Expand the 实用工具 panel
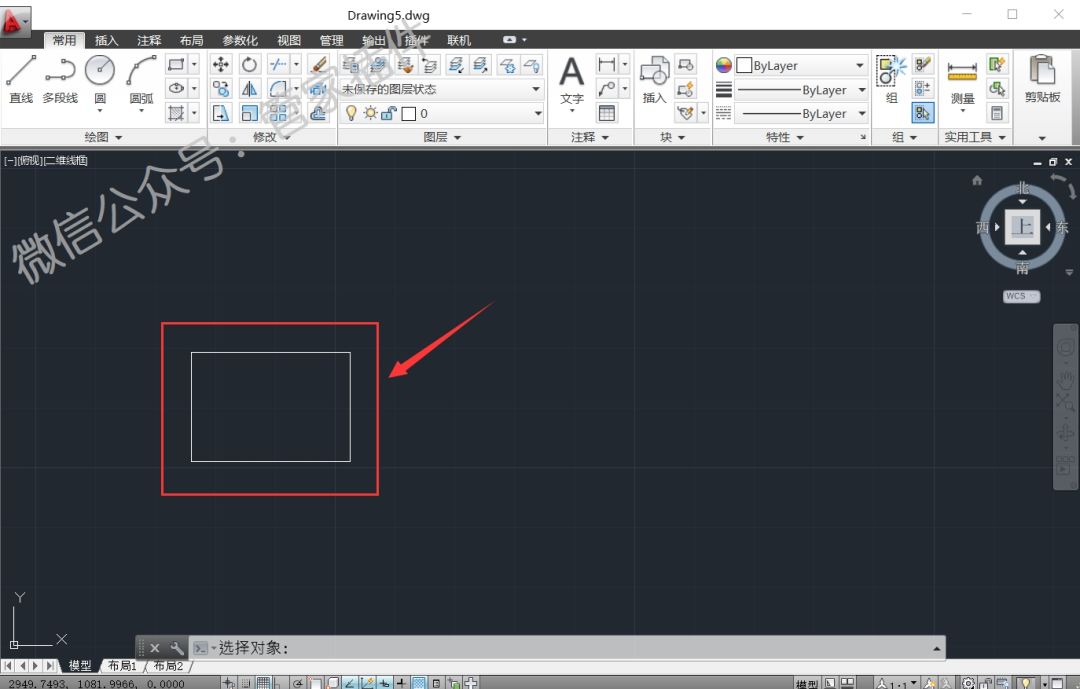 [x=975, y=137]
